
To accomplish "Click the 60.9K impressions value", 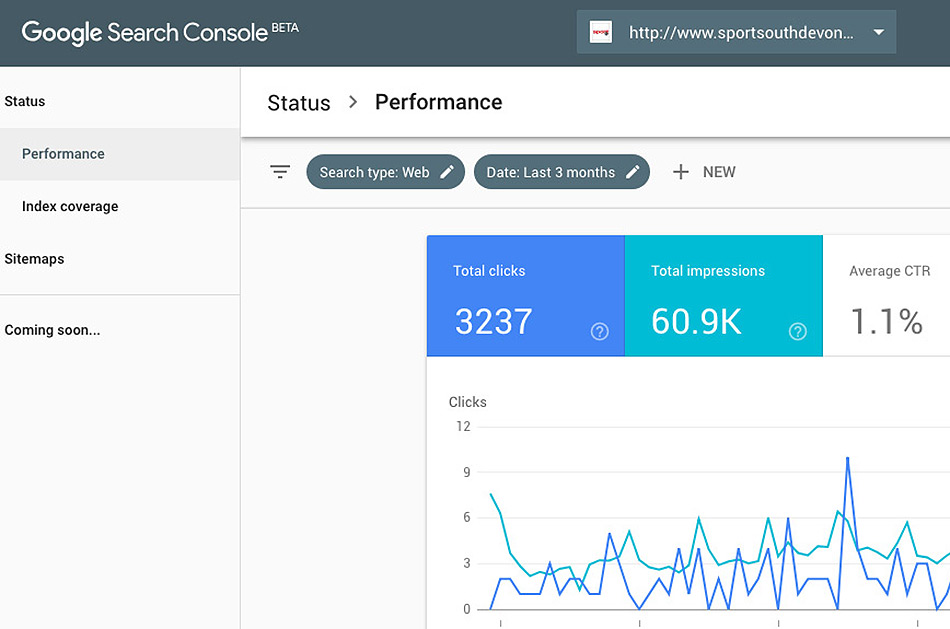I will pos(697,321).
